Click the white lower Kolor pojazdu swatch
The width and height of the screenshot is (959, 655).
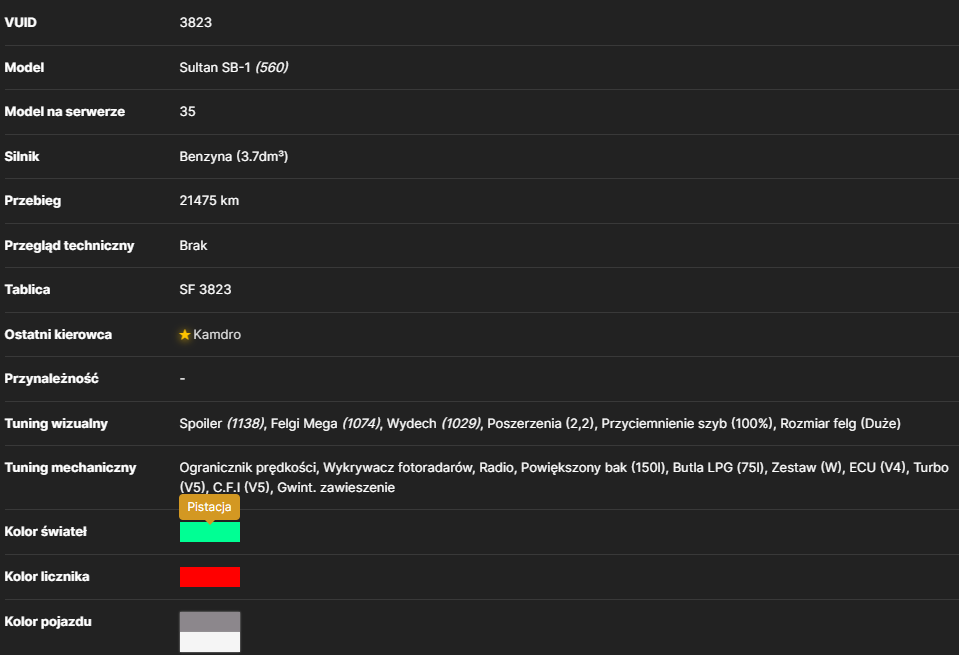tap(210, 642)
